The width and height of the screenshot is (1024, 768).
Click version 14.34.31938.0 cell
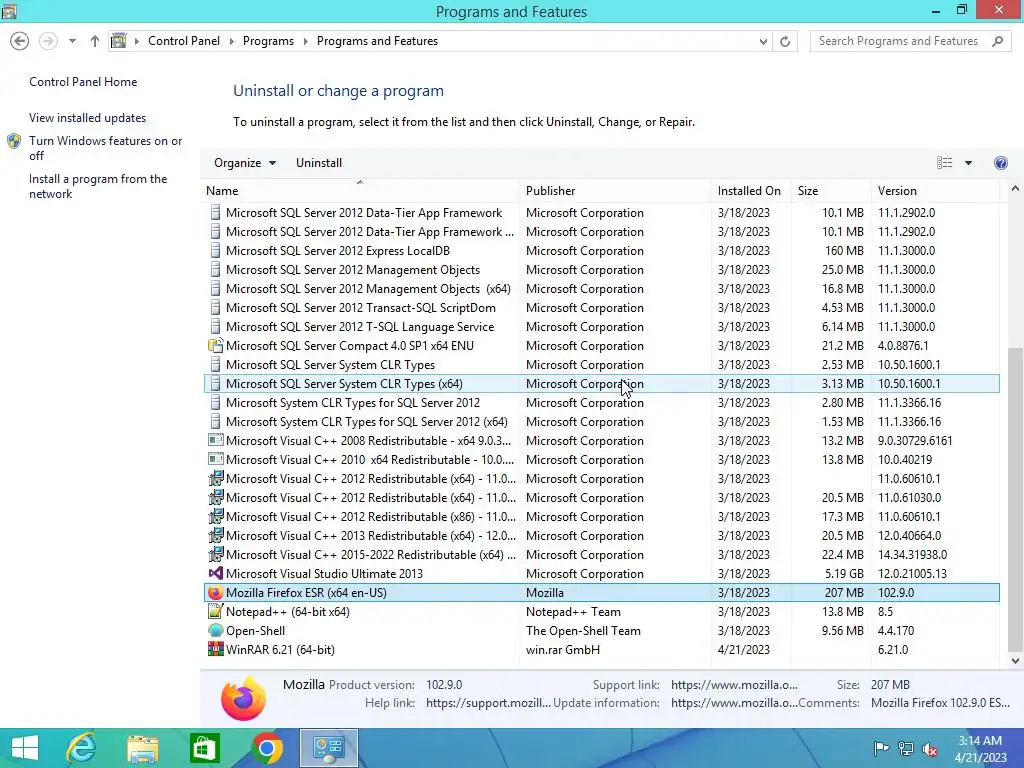point(912,555)
